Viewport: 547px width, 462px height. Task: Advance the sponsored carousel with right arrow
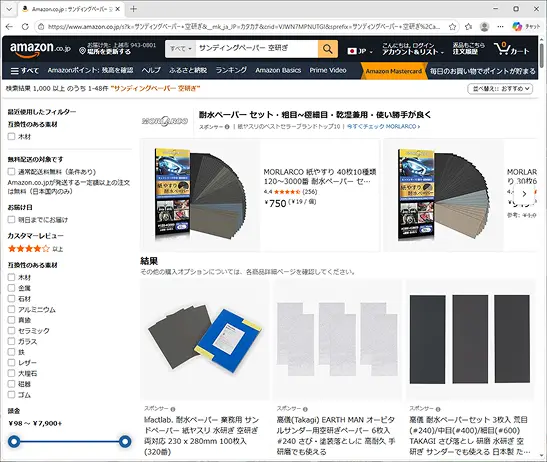(524, 194)
